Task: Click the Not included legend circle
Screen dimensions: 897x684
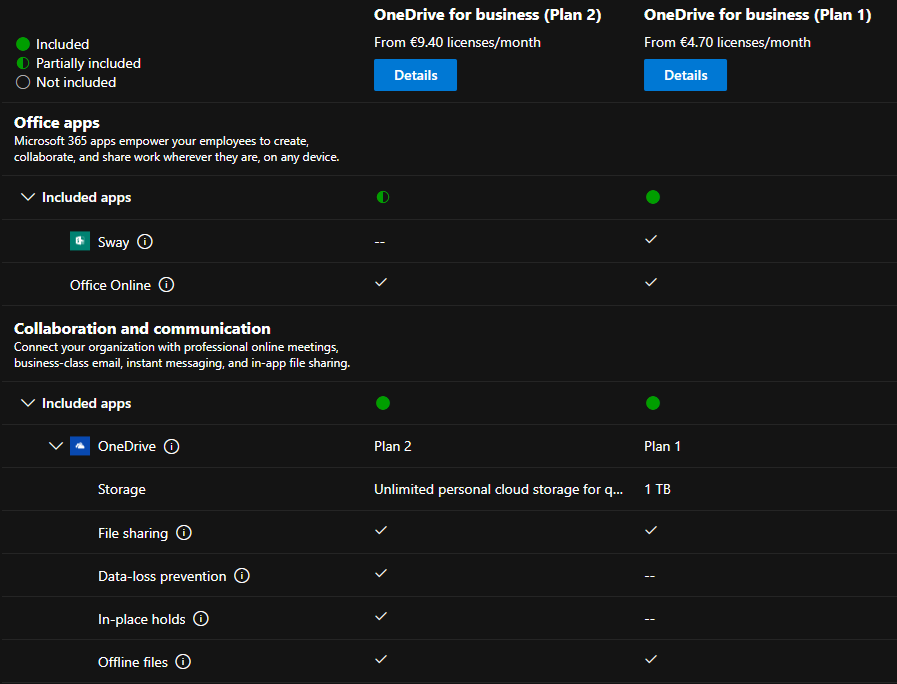Action: tap(23, 82)
